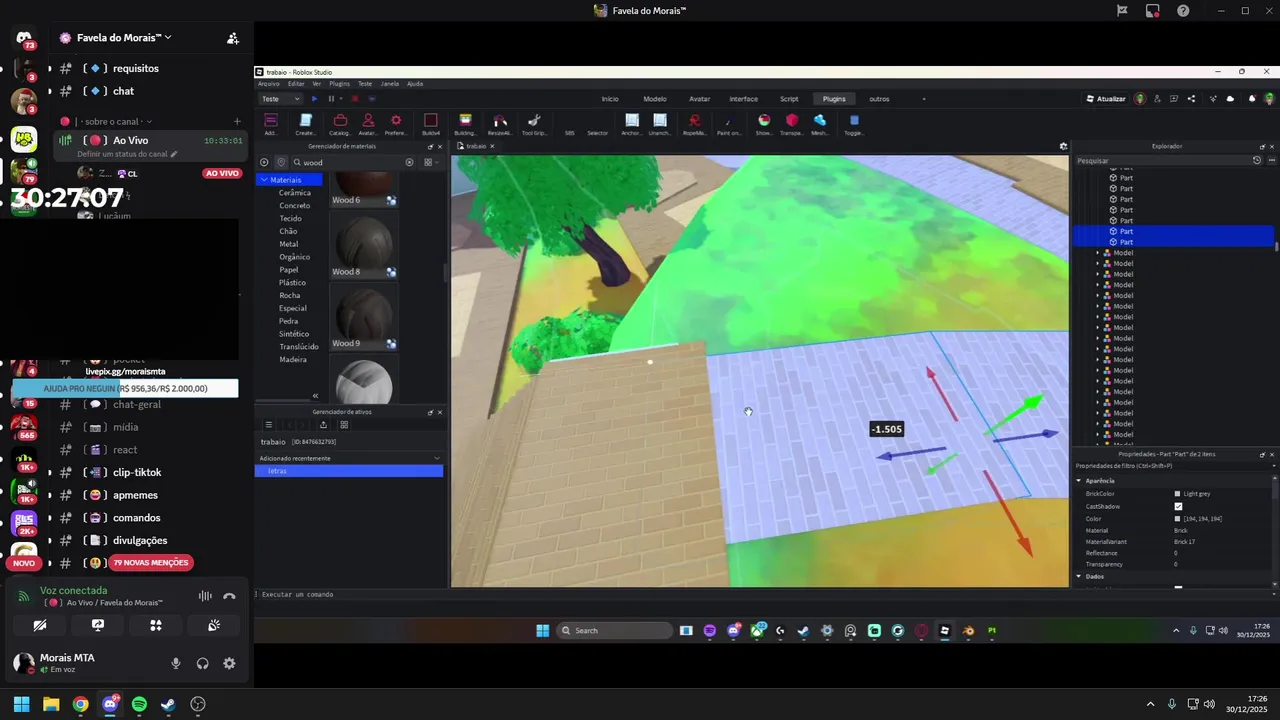The width and height of the screenshot is (1280, 720).
Task: Open Discord user settings gear
Action: [229, 663]
